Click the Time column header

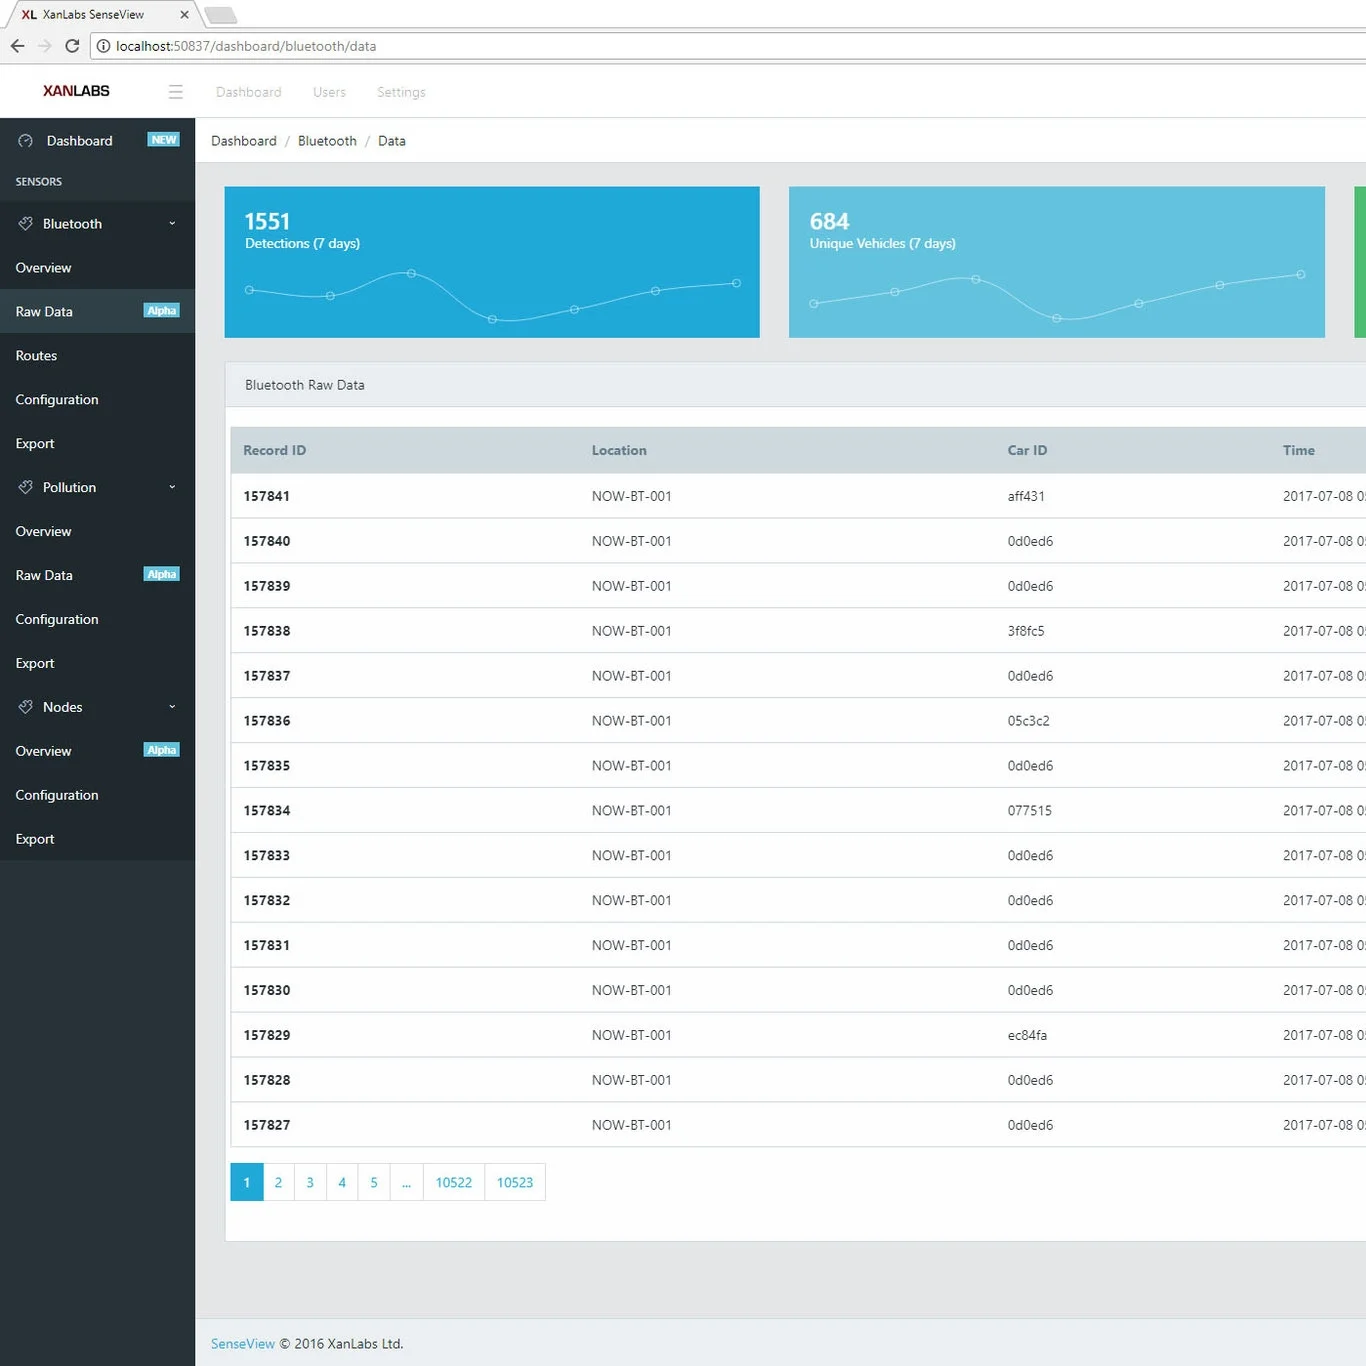click(1299, 451)
